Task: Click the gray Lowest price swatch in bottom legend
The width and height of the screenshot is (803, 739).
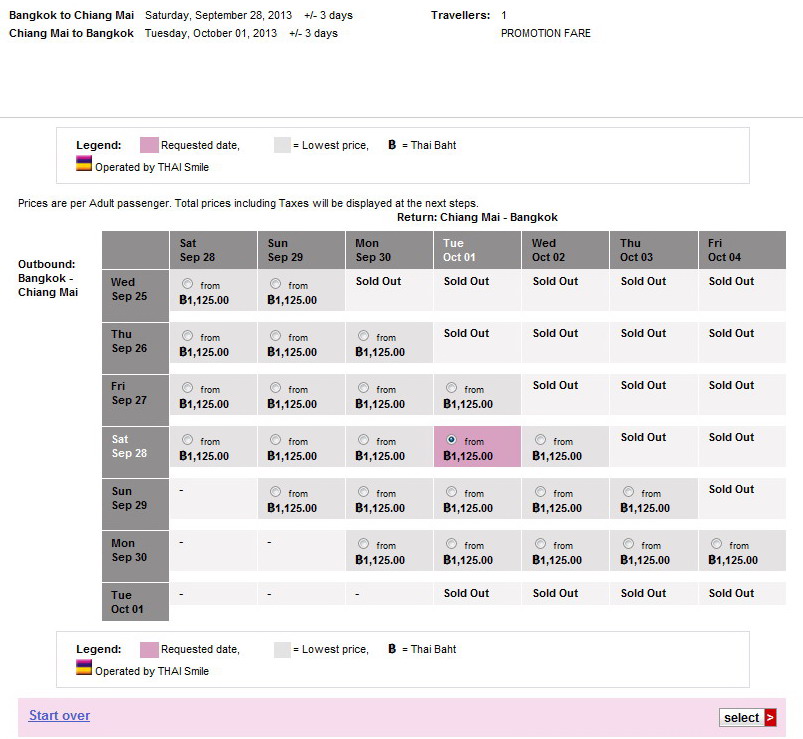Action: 282,649
